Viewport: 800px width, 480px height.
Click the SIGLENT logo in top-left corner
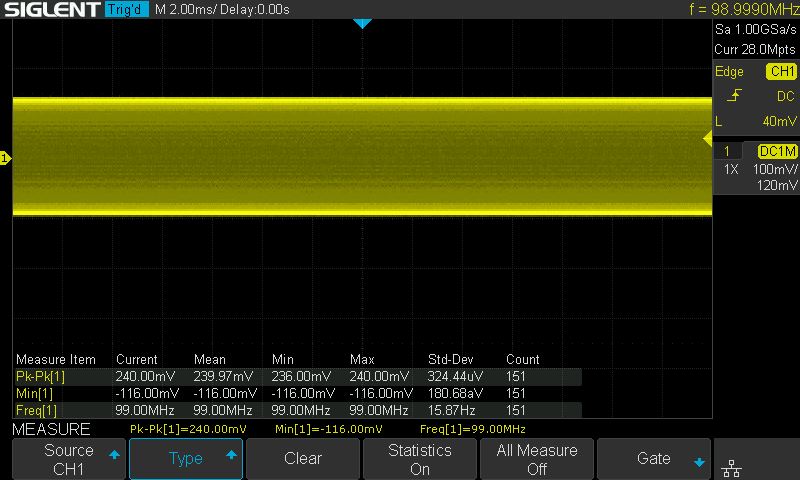pyautogui.click(x=50, y=10)
